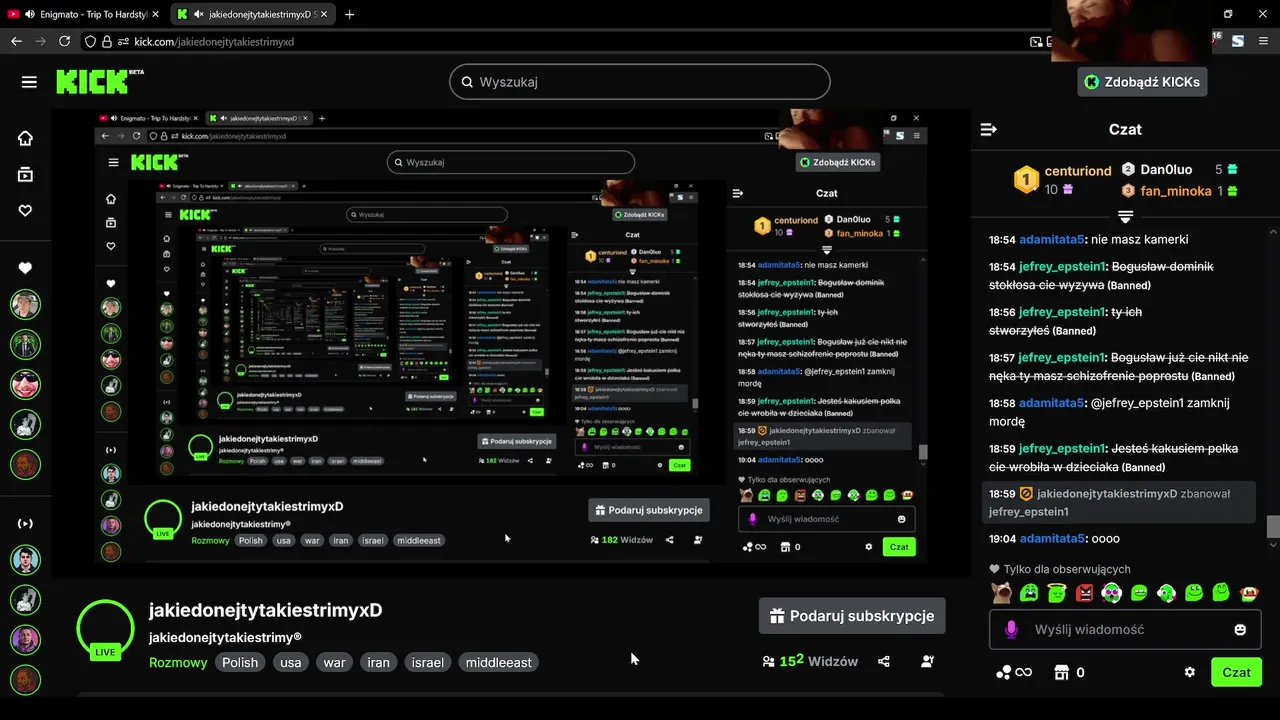Viewport: 1280px width, 720px height.
Task: Insert the orange-capped emote at row end
Action: click(1248, 593)
